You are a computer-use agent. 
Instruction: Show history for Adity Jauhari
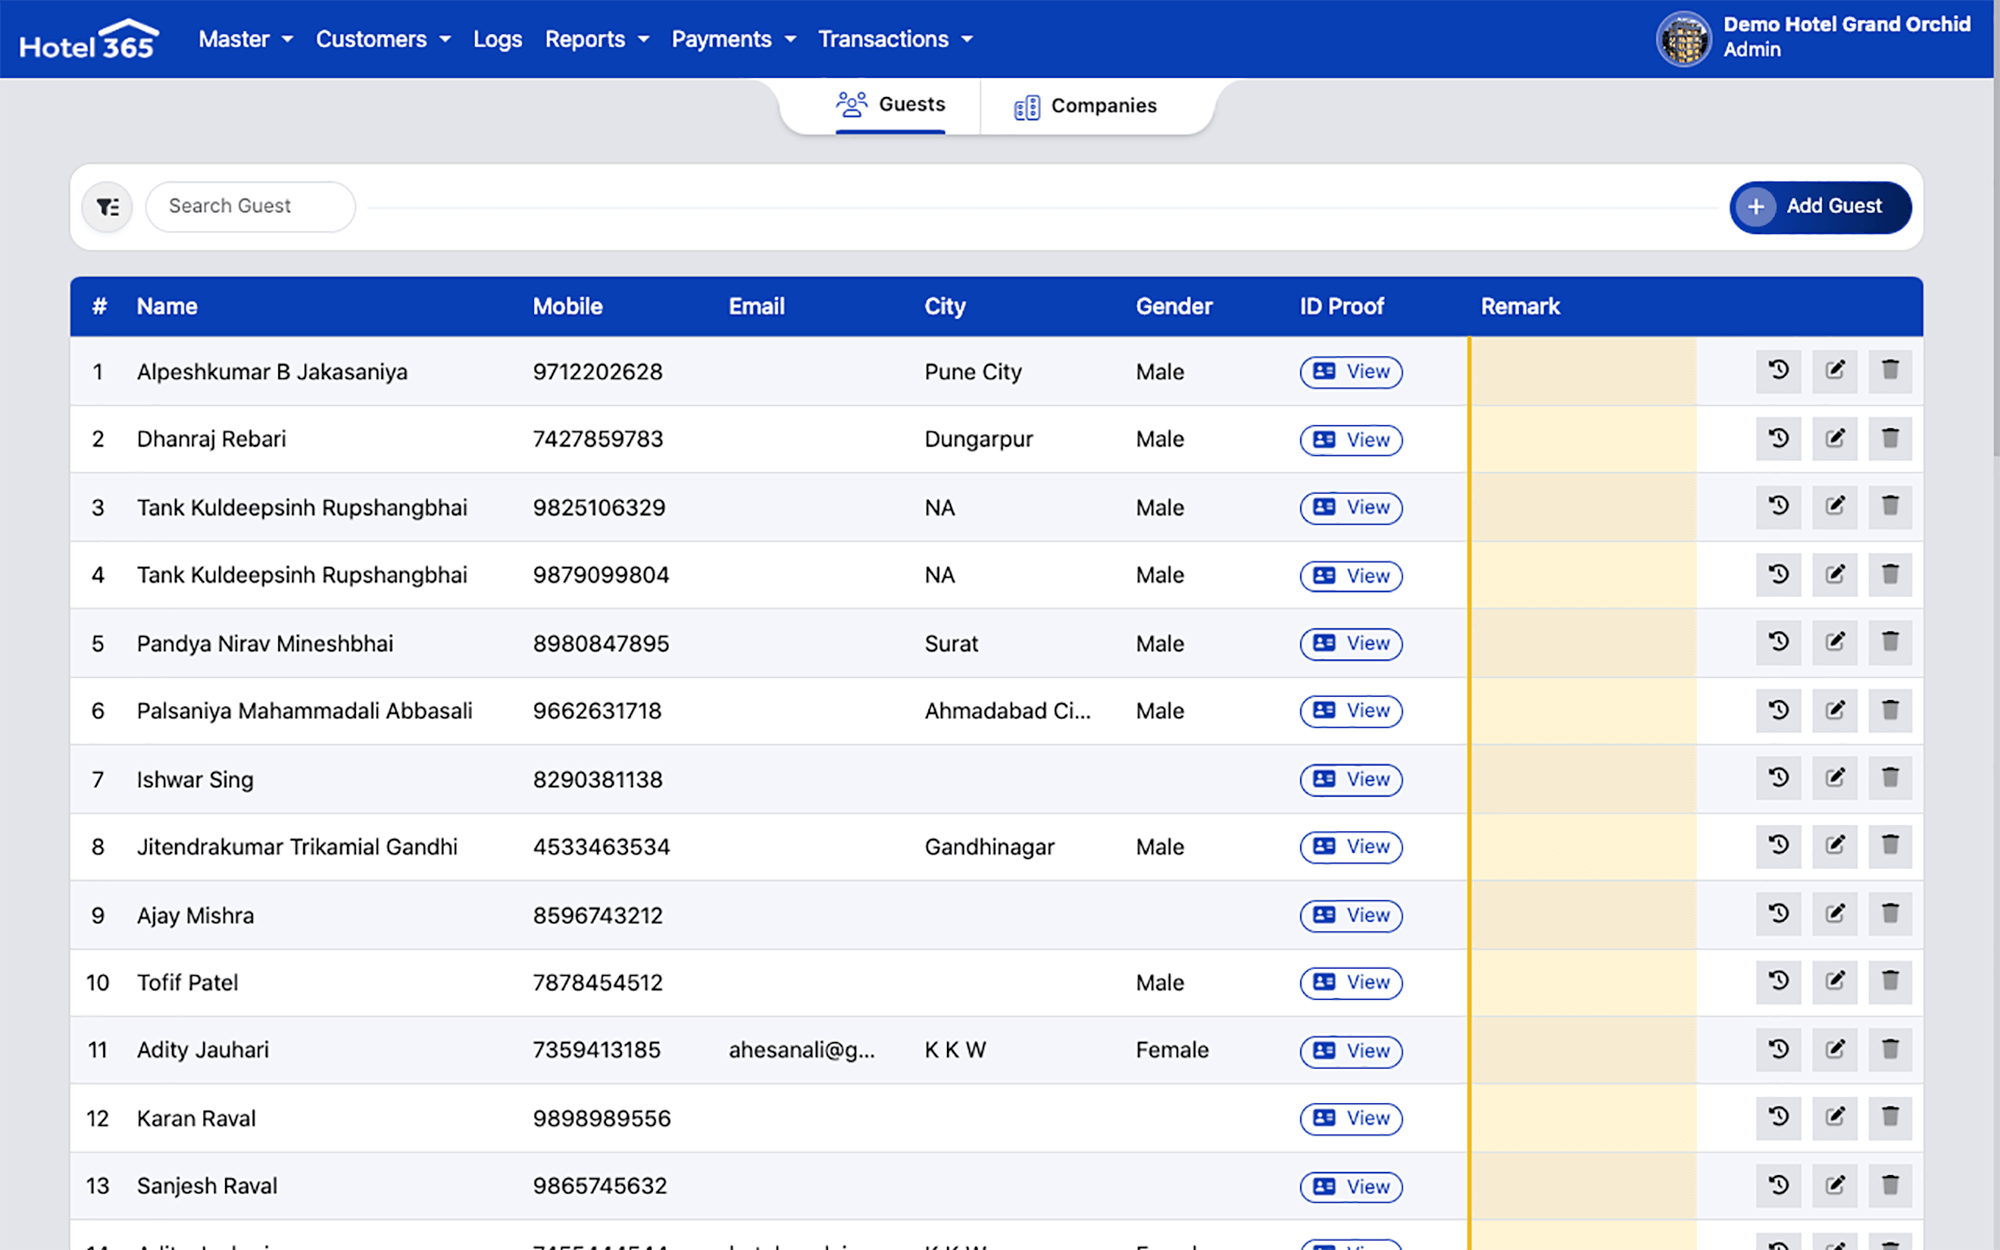pos(1778,1049)
